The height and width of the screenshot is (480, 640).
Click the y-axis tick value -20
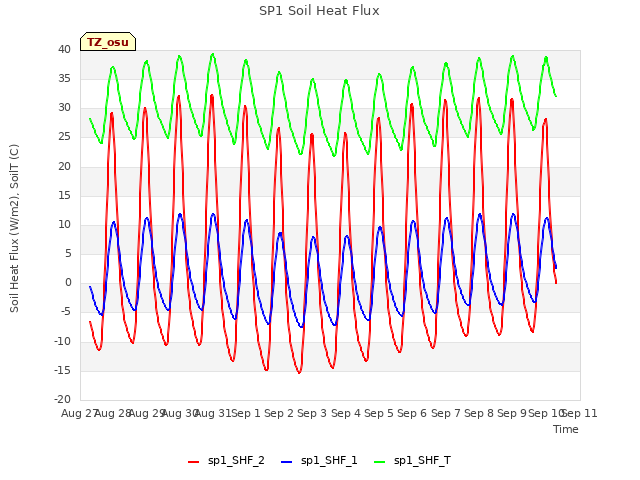pos(62,399)
